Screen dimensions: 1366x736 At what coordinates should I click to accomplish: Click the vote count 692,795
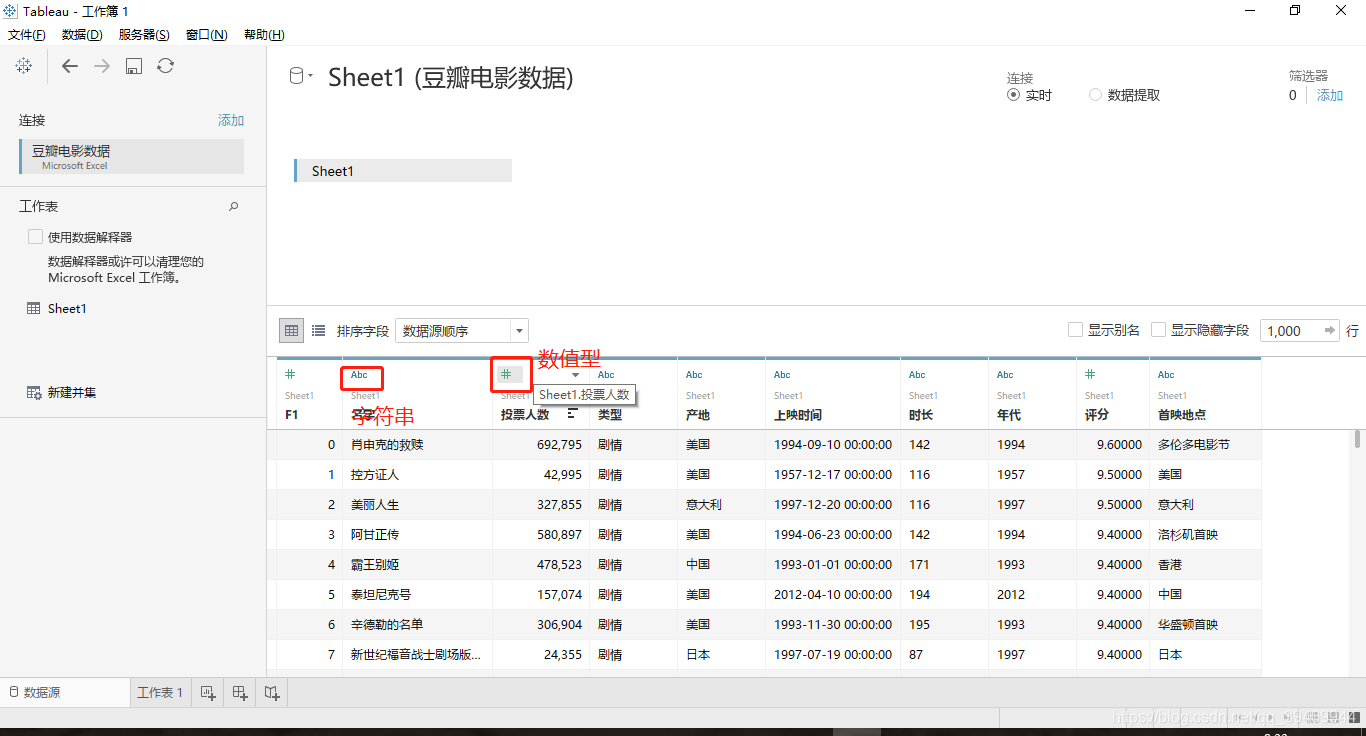(559, 444)
